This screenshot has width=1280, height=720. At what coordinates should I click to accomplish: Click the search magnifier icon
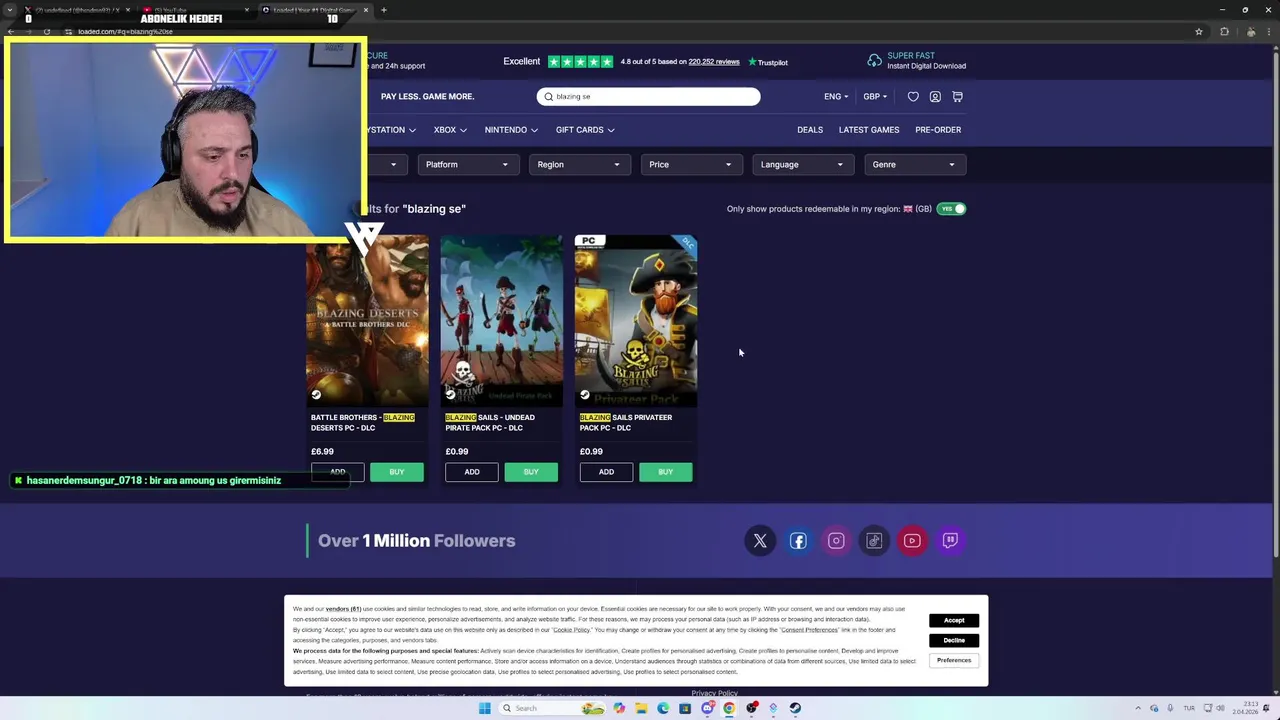(548, 97)
